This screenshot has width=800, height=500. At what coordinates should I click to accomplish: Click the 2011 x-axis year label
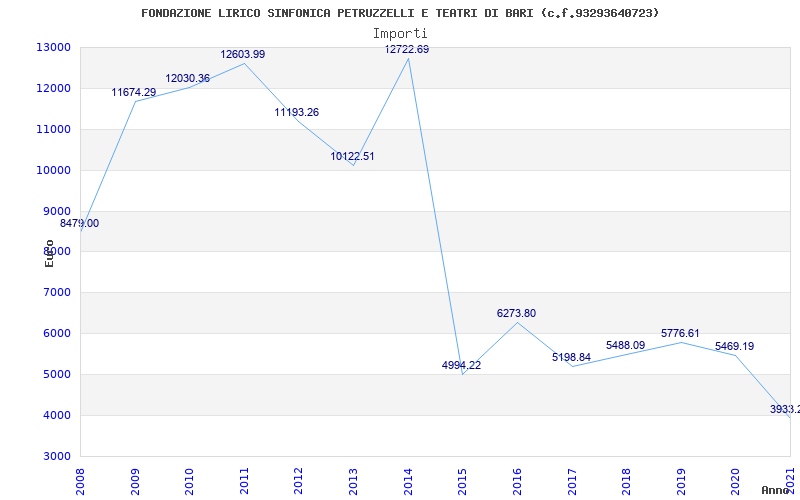pos(244,482)
